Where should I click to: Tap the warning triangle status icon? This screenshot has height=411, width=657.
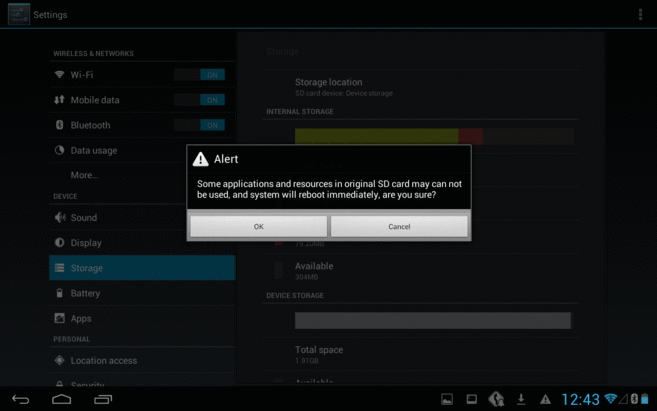[x=545, y=399]
